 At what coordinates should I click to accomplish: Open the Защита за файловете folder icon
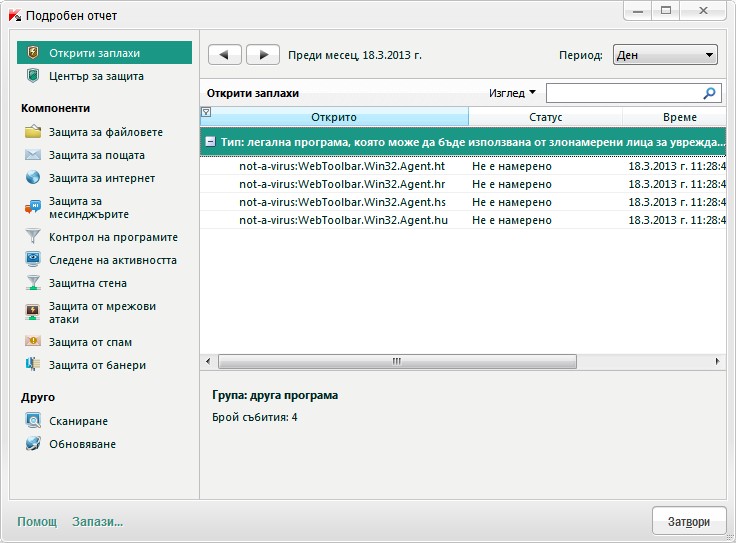click(x=33, y=132)
